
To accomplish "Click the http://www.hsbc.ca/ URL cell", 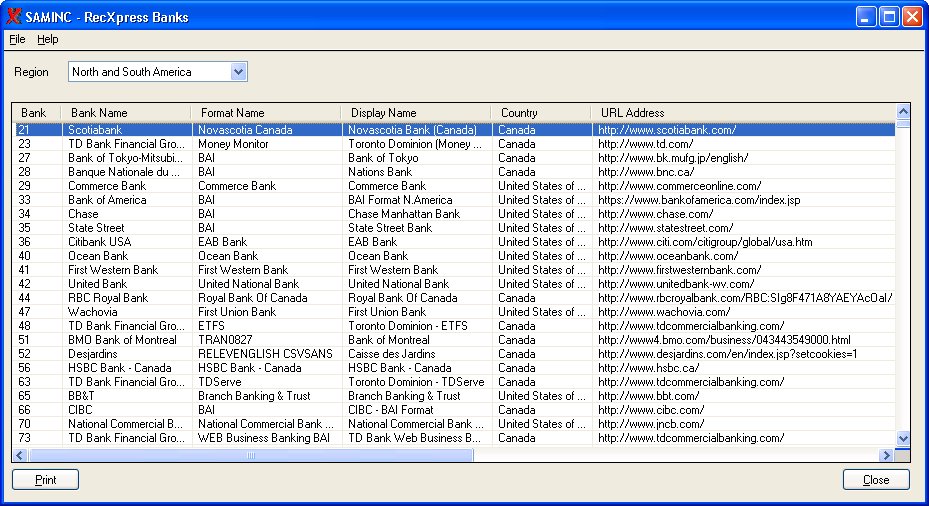I will (x=648, y=368).
